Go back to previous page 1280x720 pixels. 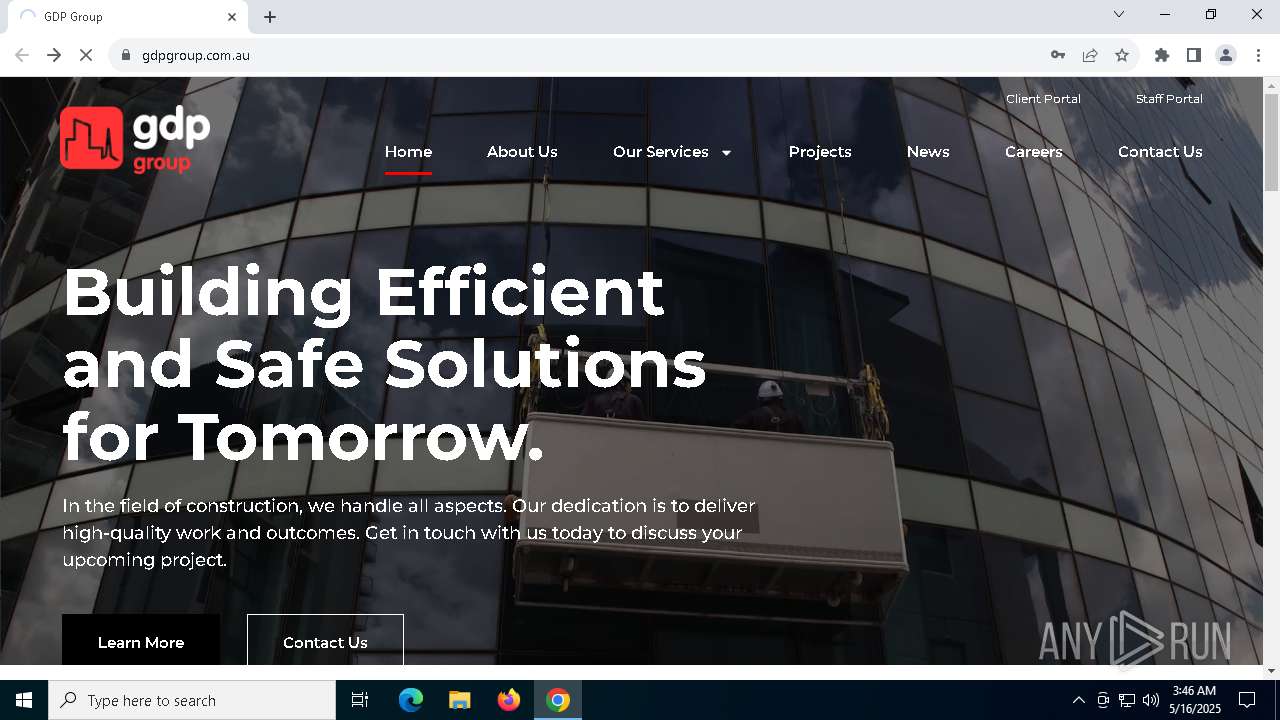point(22,55)
